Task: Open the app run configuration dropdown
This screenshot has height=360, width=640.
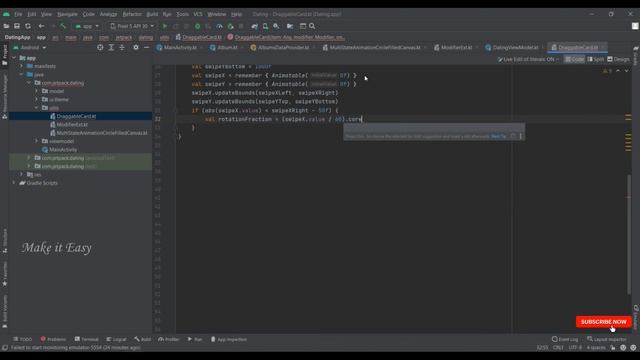Action: [x=87, y=26]
